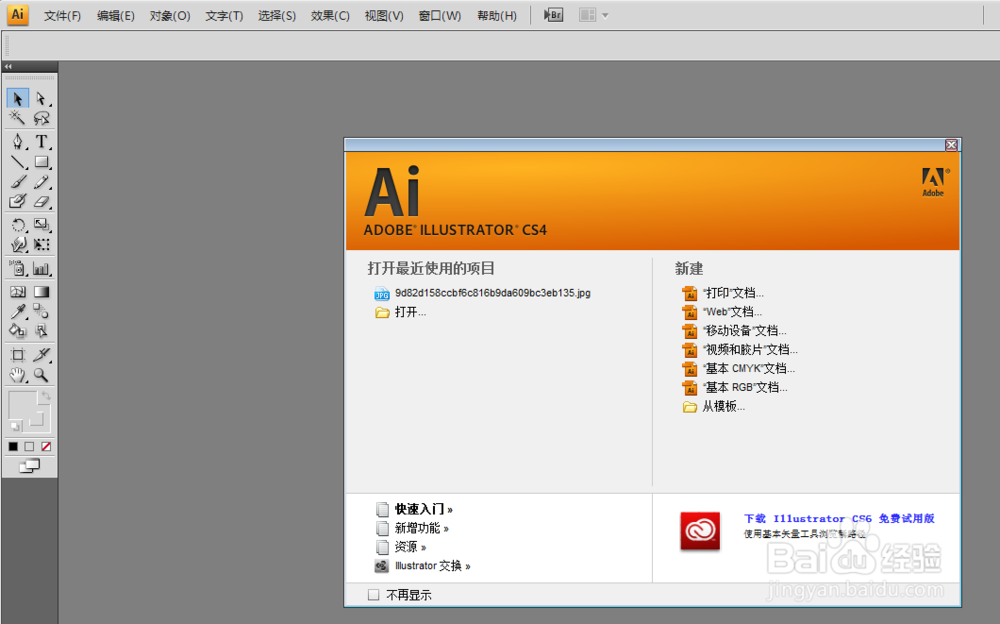
Task: Select the Direct Selection tool
Action: [x=41, y=98]
